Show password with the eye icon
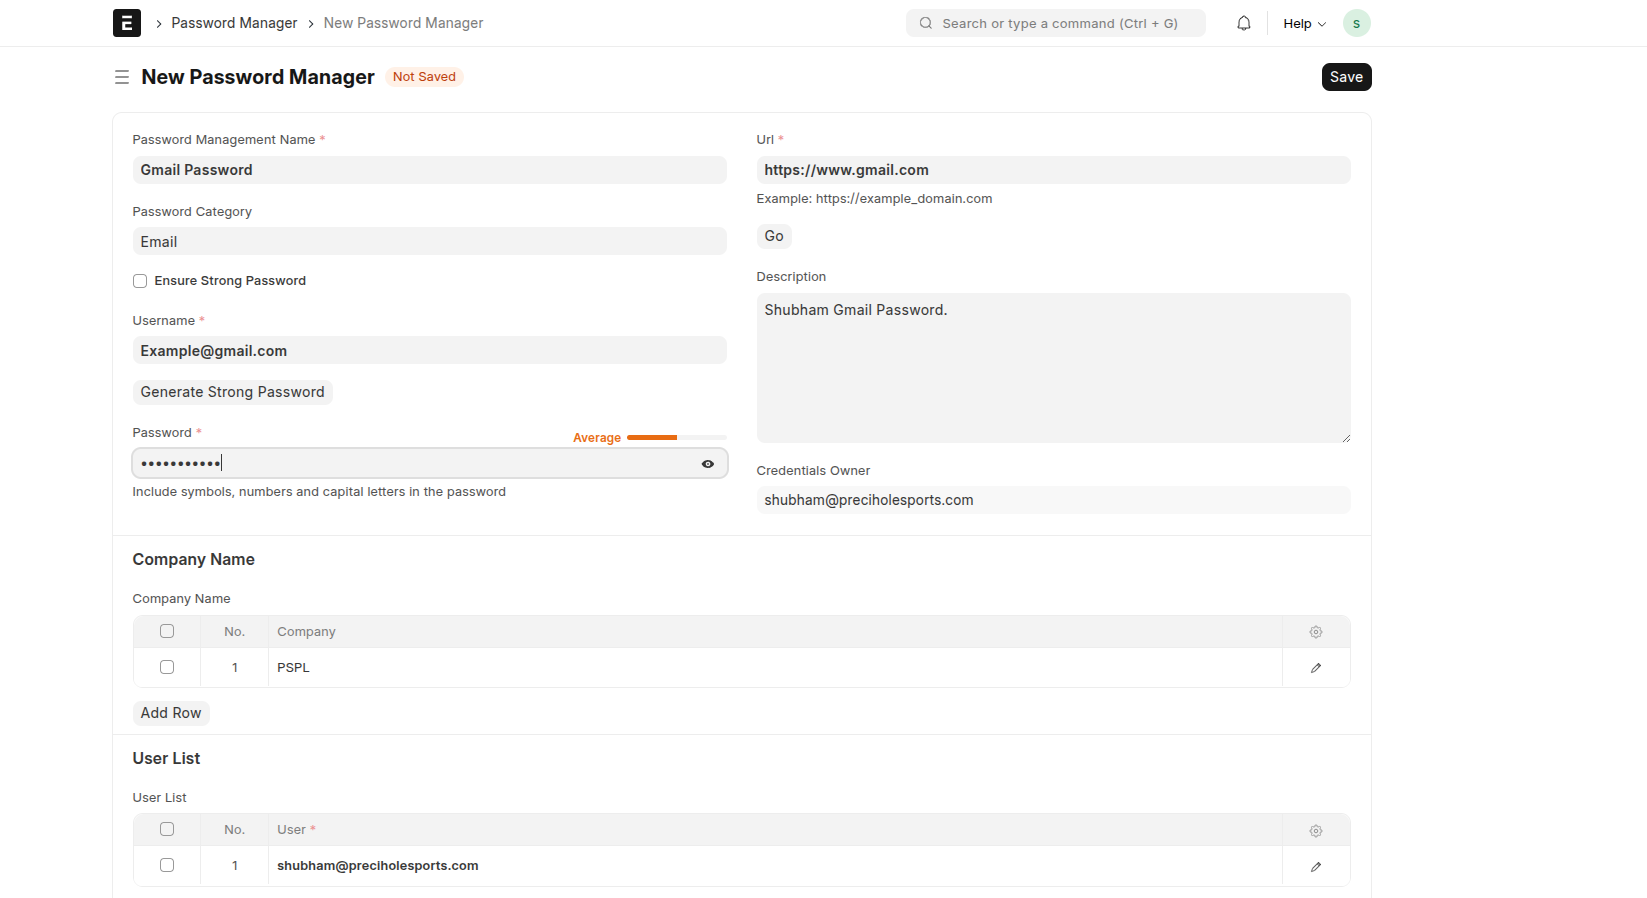The width and height of the screenshot is (1647, 898). pyautogui.click(x=708, y=464)
